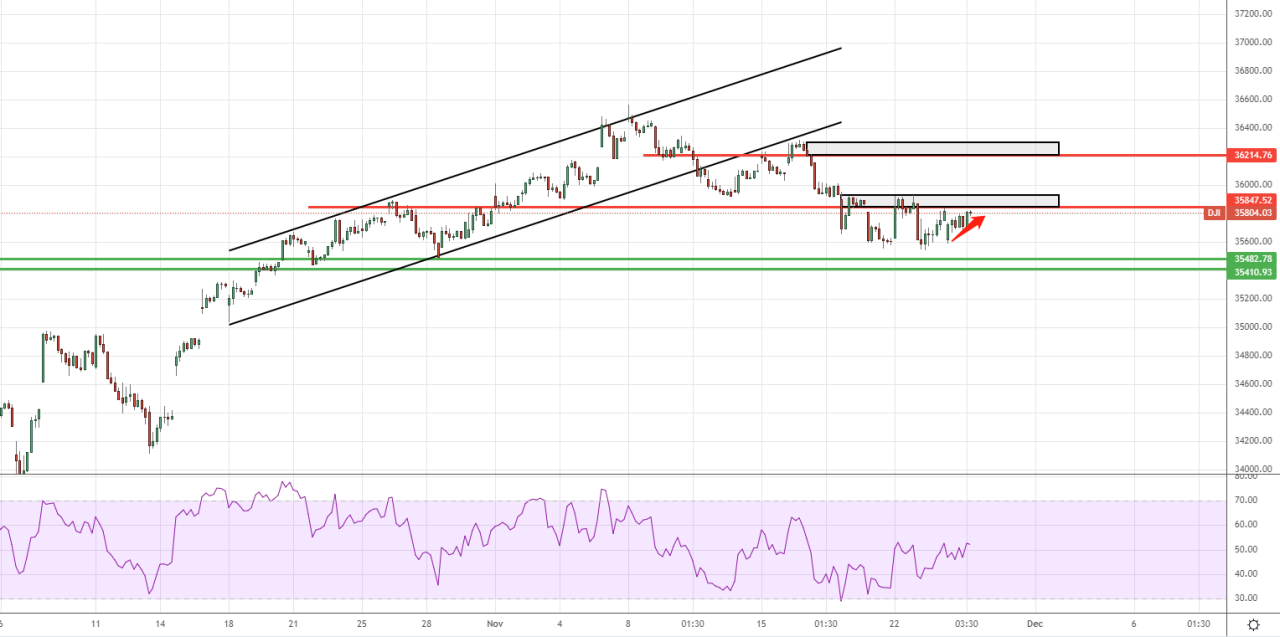This screenshot has width=1280, height=637.
Task: Select the 35847.52 red price label
Action: [x=1252, y=200]
